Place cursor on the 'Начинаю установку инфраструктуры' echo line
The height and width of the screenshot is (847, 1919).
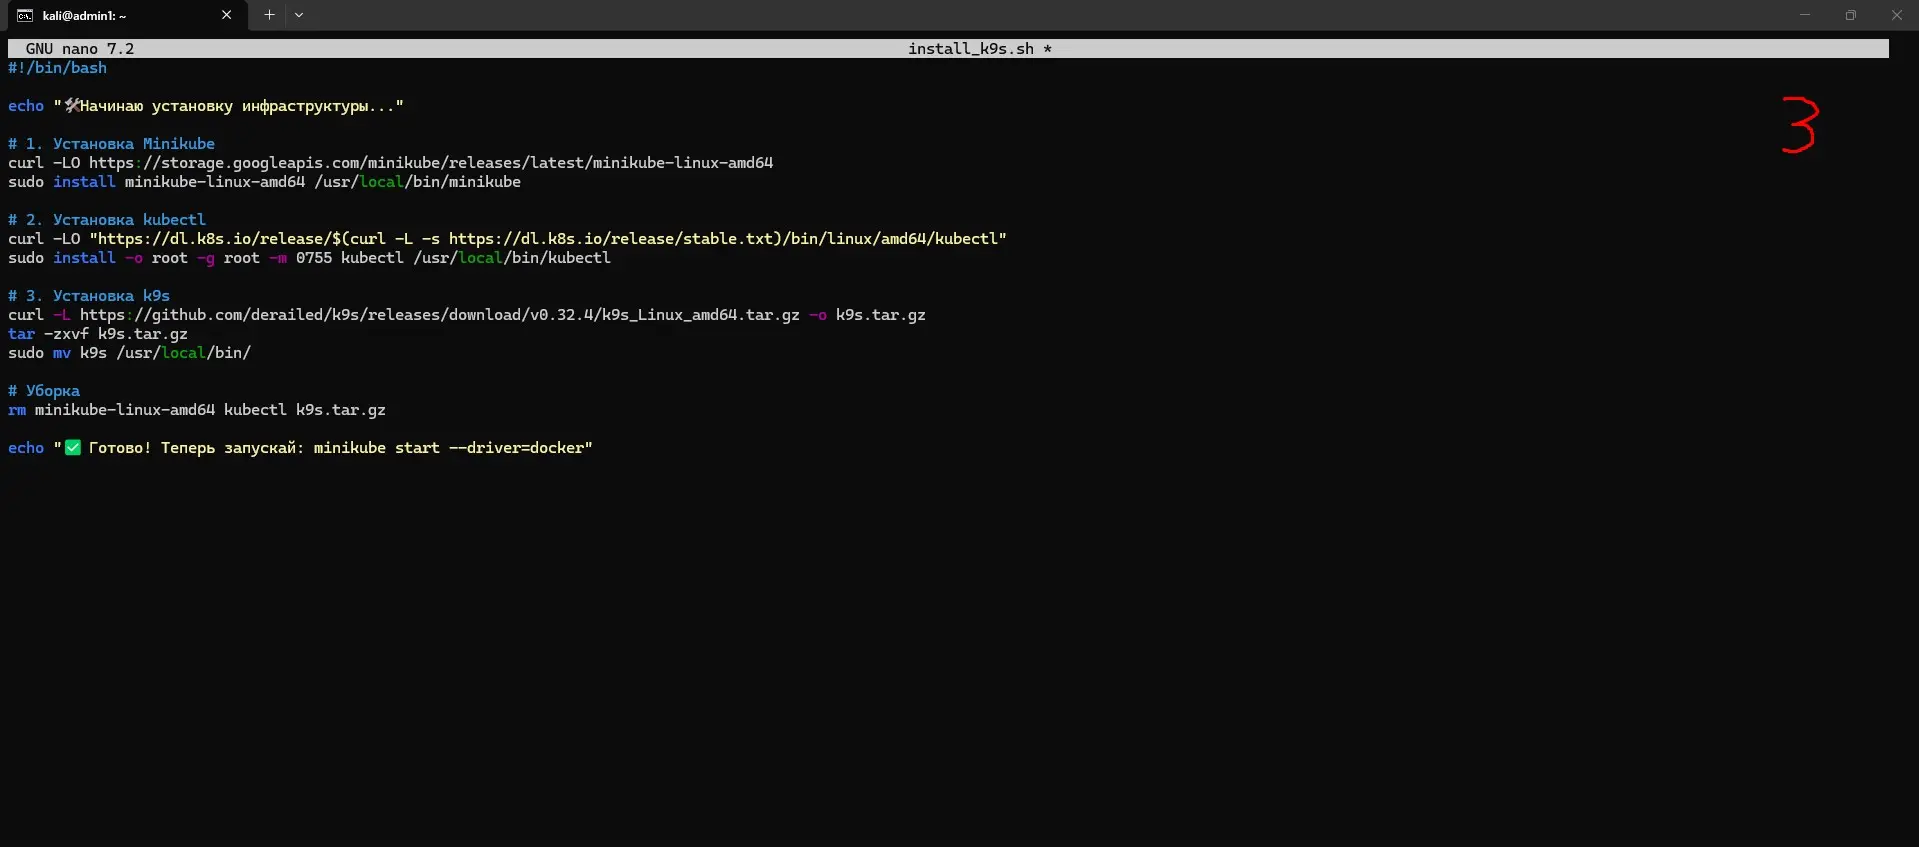[x=206, y=106]
